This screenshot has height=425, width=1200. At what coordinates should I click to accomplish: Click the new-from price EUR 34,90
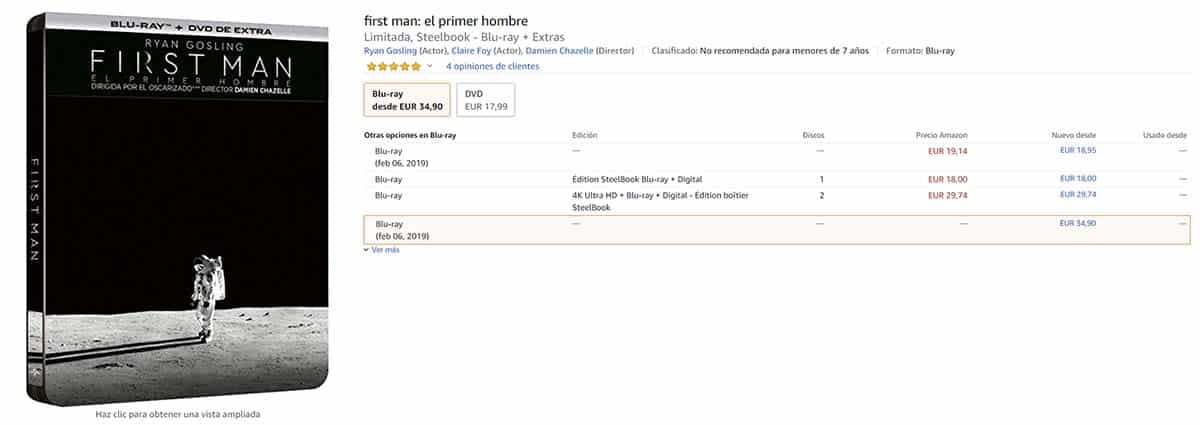pos(1078,223)
